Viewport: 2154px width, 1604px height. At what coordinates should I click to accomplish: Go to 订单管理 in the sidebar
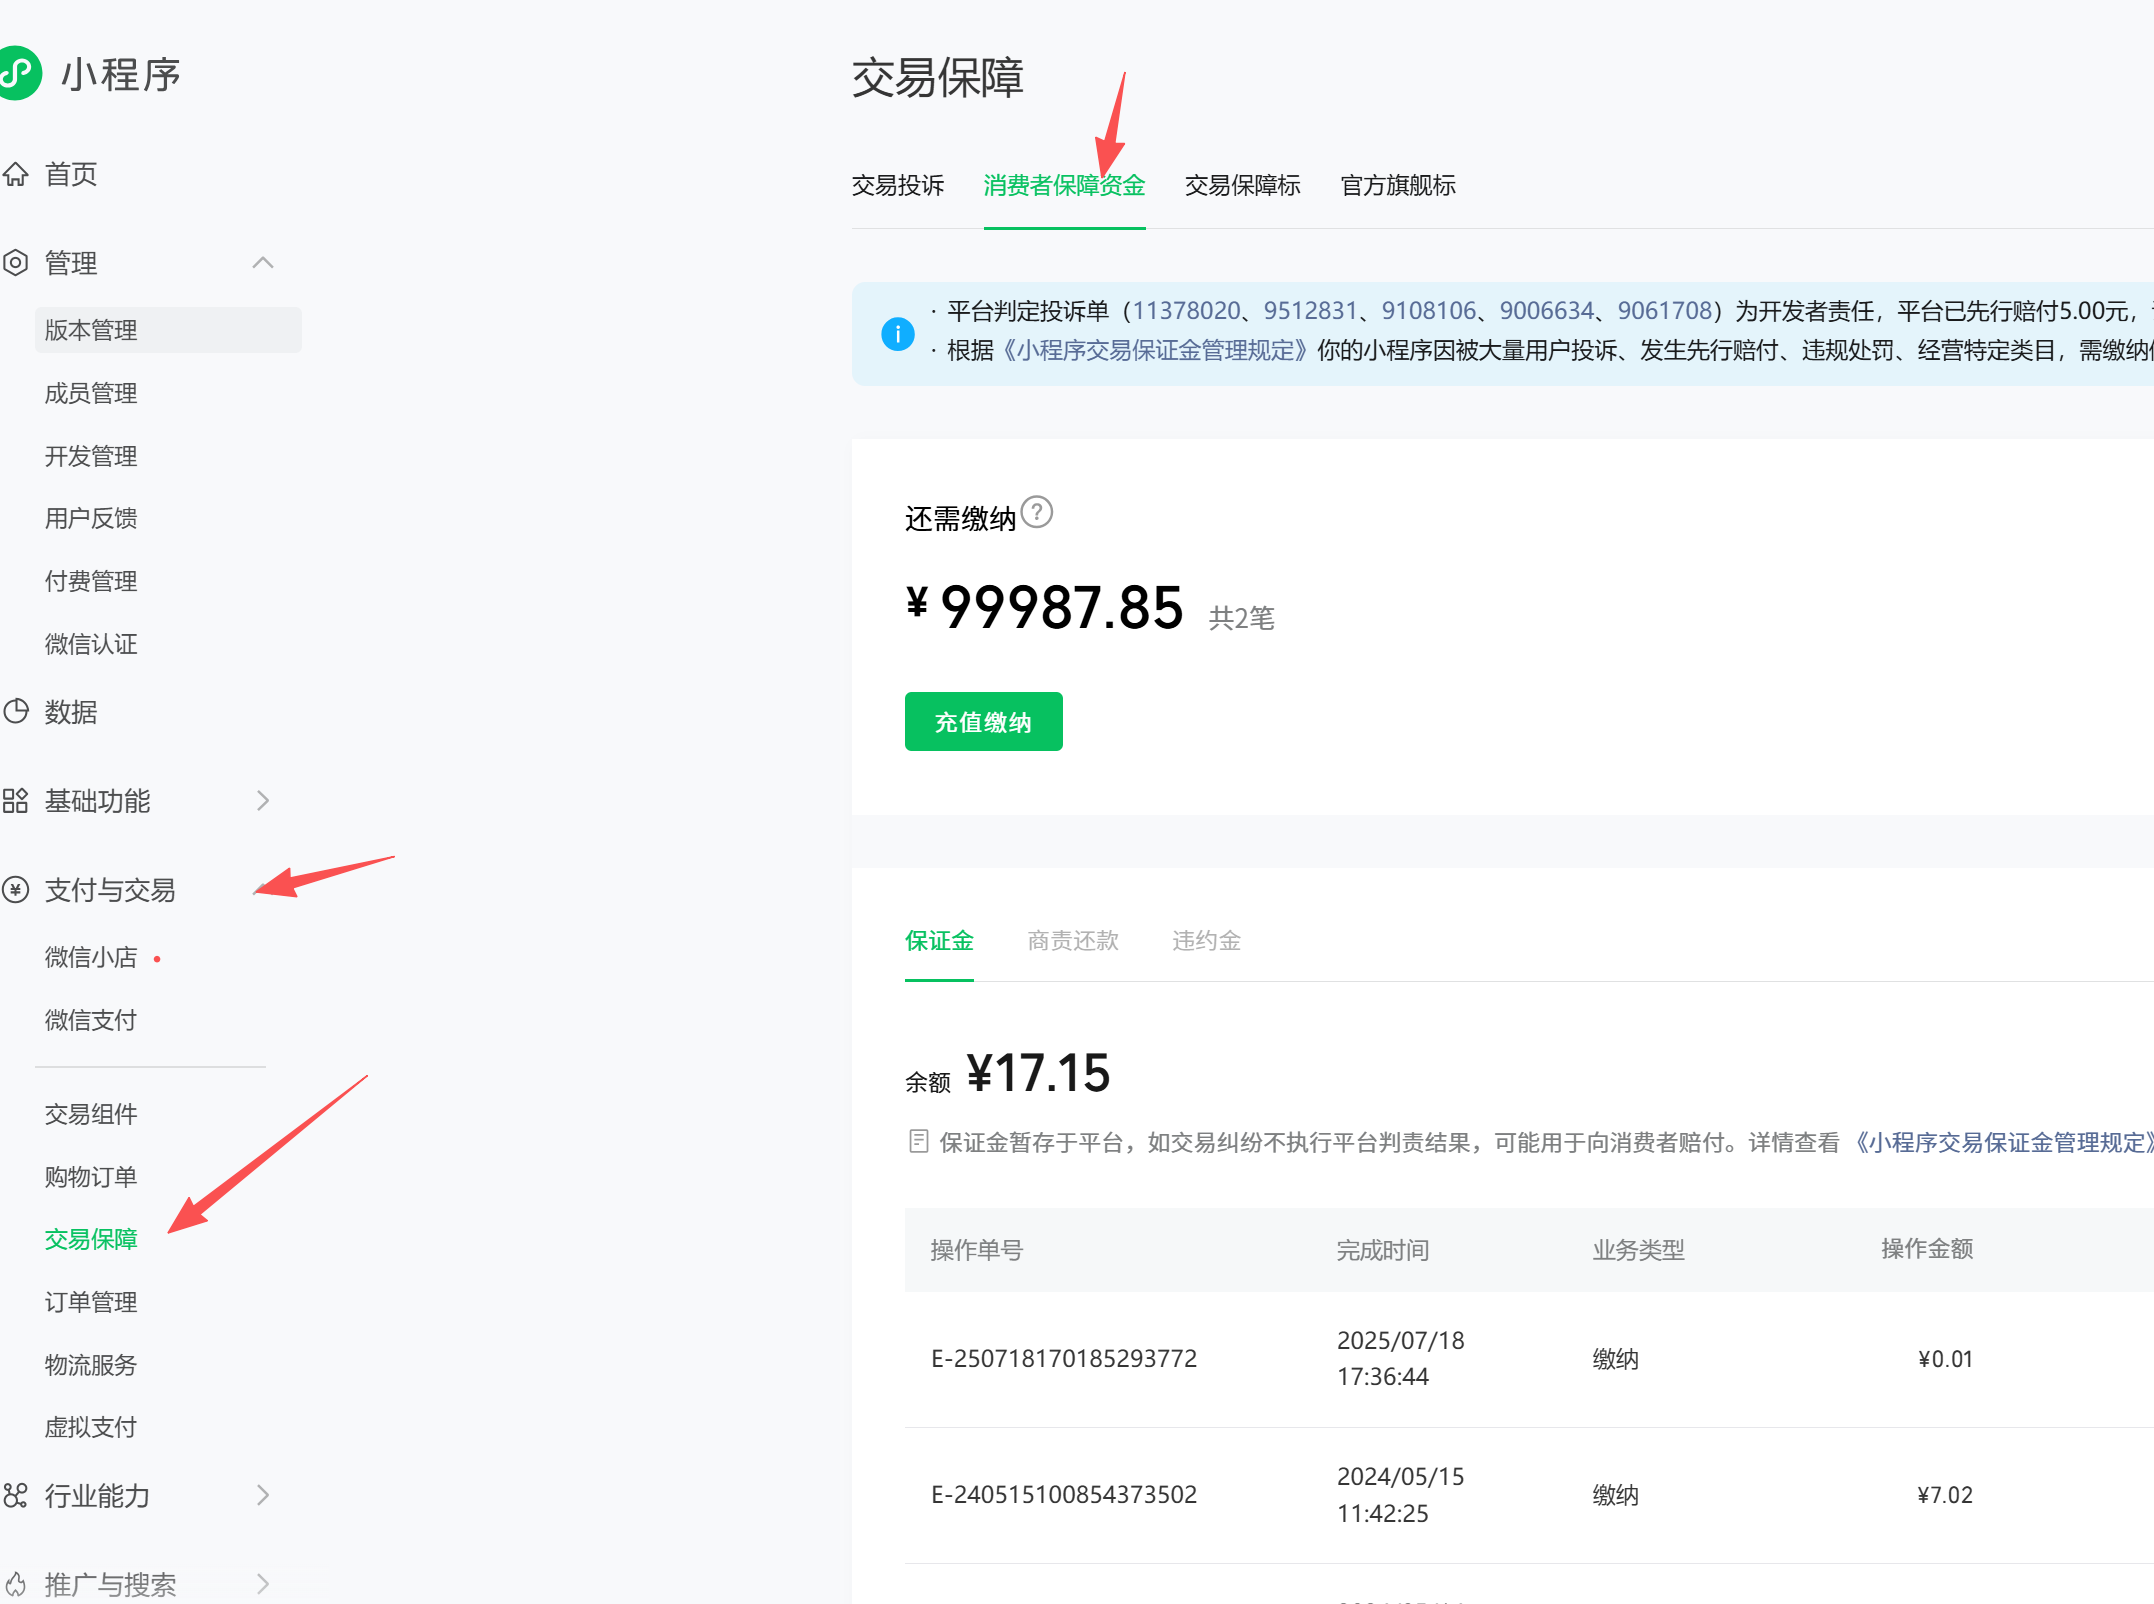tap(91, 1302)
